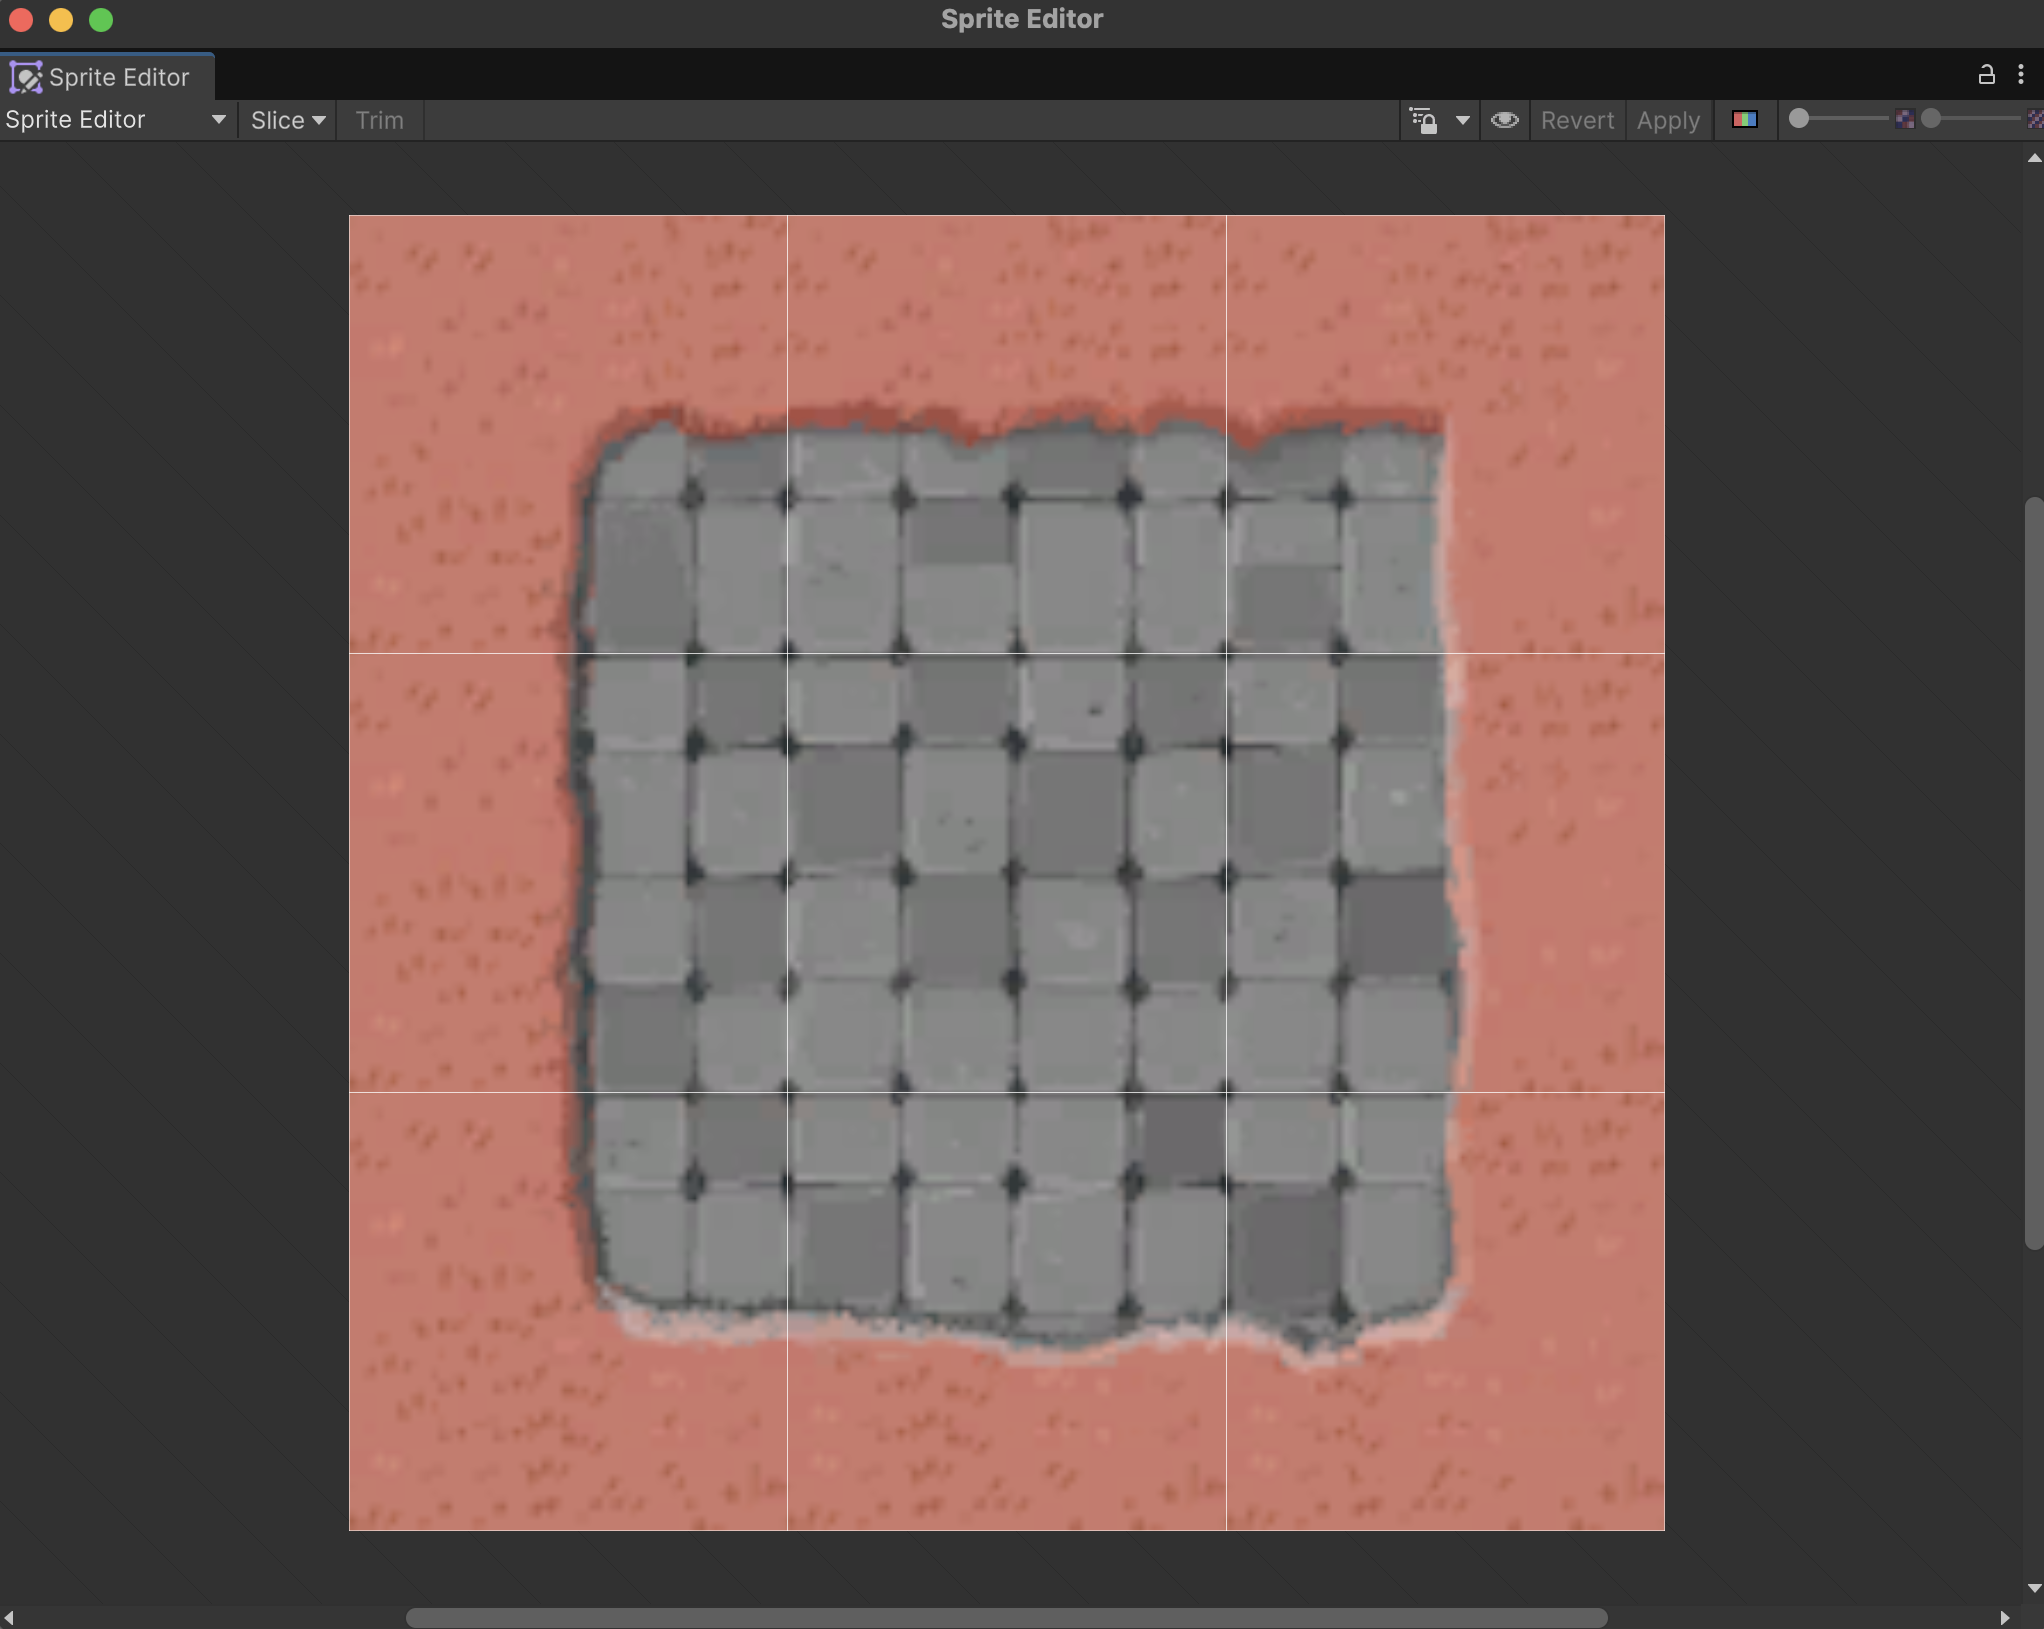
Task: Click the Sprite Editor tab icon
Action: (x=26, y=77)
